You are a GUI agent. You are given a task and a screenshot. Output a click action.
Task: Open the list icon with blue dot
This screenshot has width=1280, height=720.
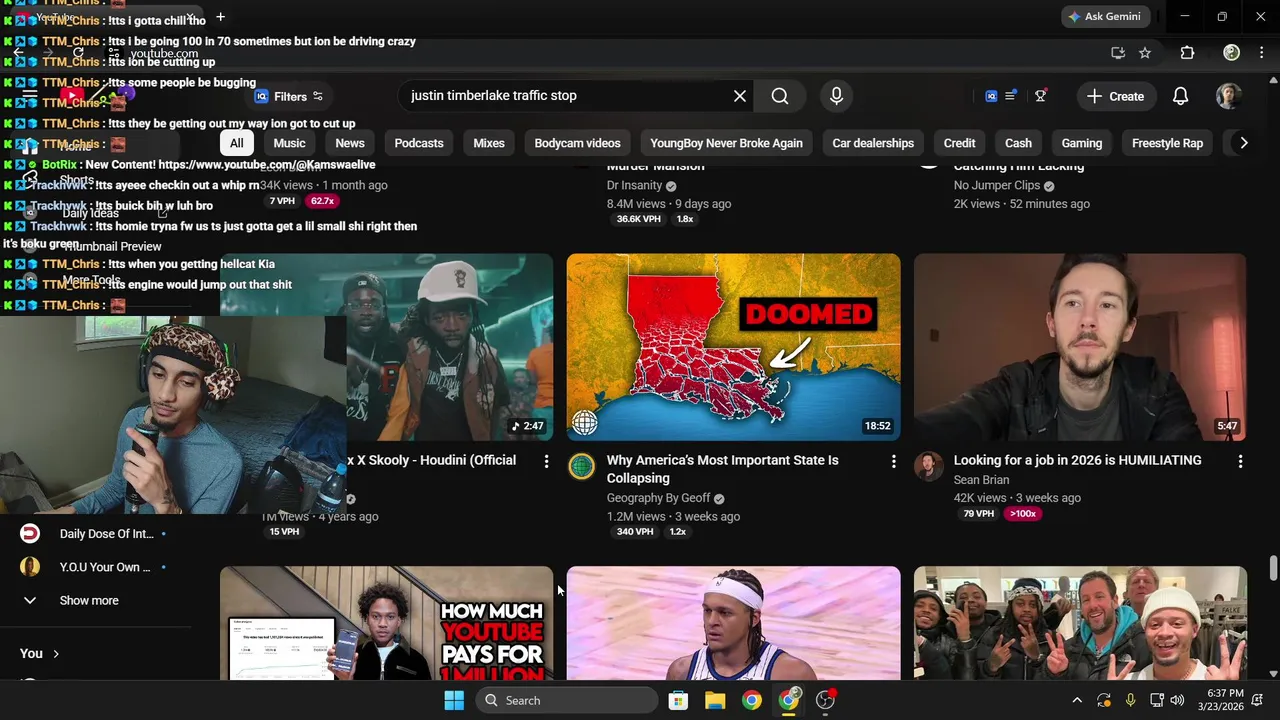pos(1011,96)
